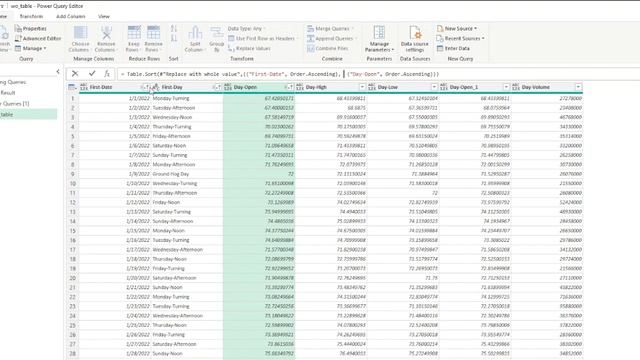Screen dimensions: 640x360
Task: Open the Advanced Editor
Action: click(x=38, y=38)
